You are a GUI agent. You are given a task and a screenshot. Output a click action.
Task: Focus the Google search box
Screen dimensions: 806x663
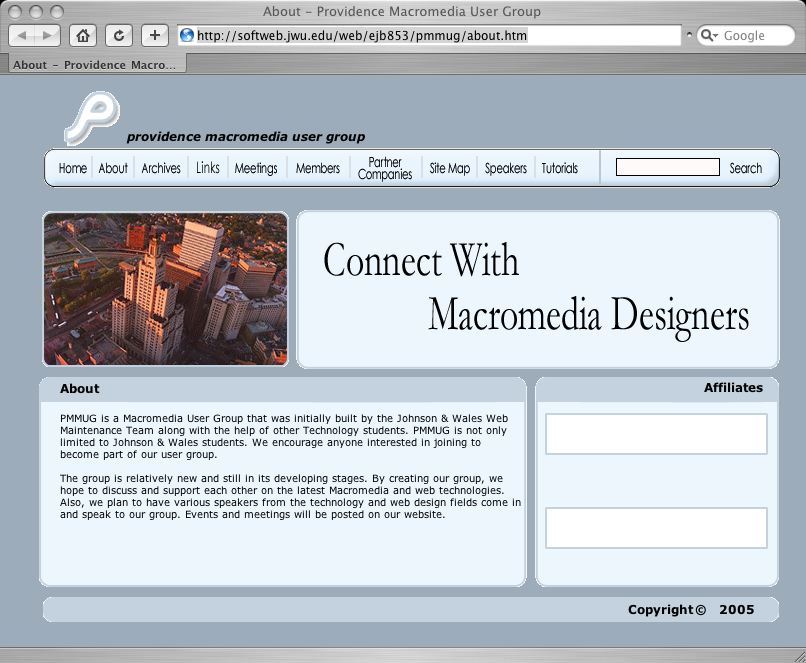746,35
